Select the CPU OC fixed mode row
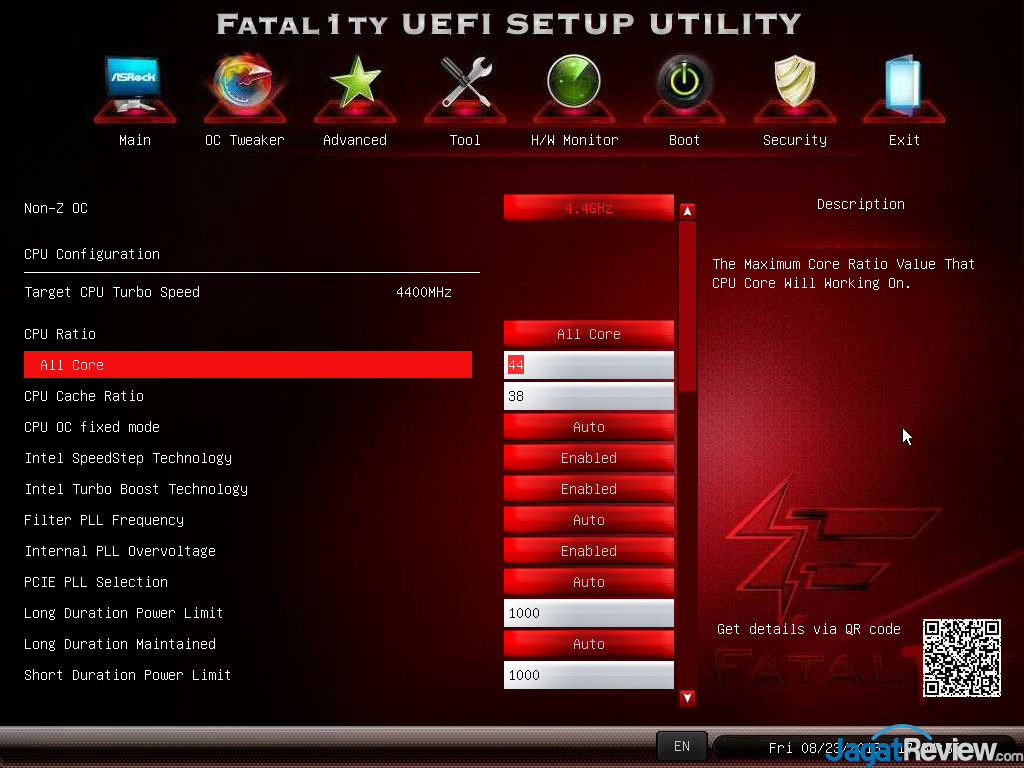The width and height of the screenshot is (1024, 768). coord(92,427)
